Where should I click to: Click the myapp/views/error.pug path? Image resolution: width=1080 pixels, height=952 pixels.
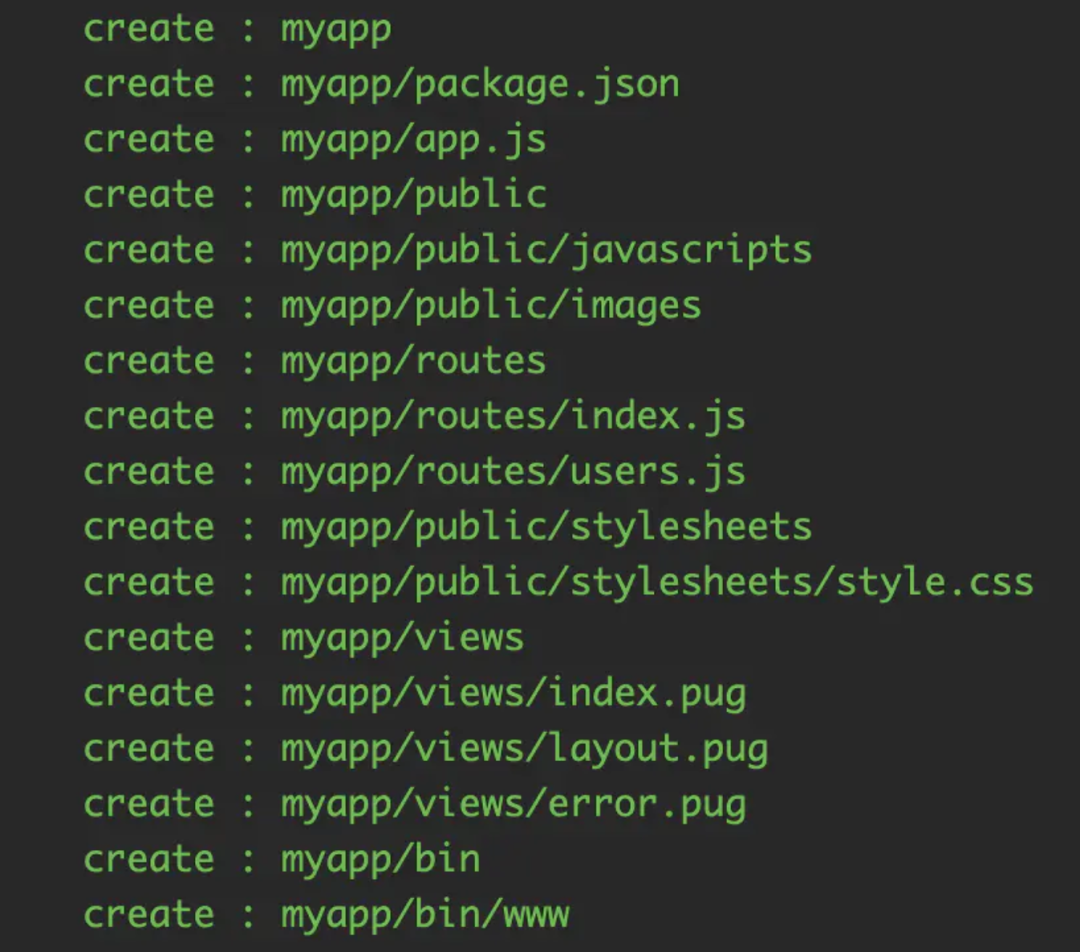coord(512,804)
